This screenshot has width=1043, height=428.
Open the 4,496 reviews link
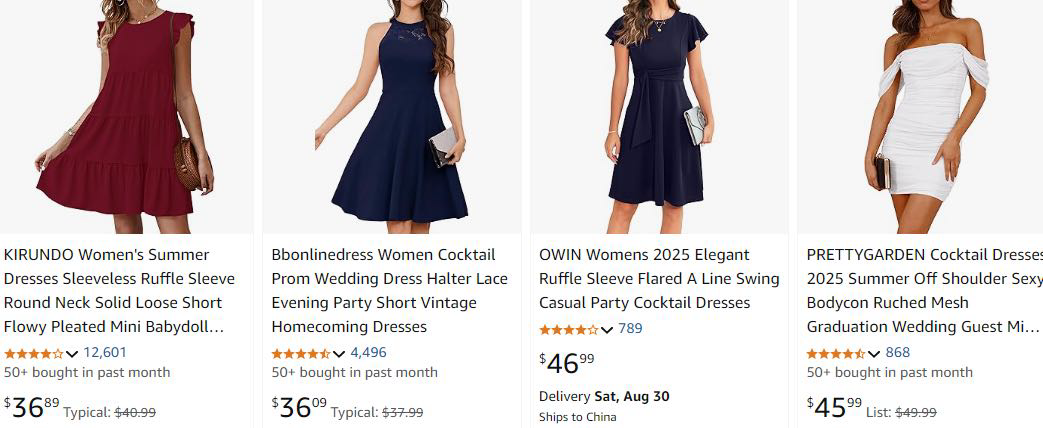pos(368,352)
